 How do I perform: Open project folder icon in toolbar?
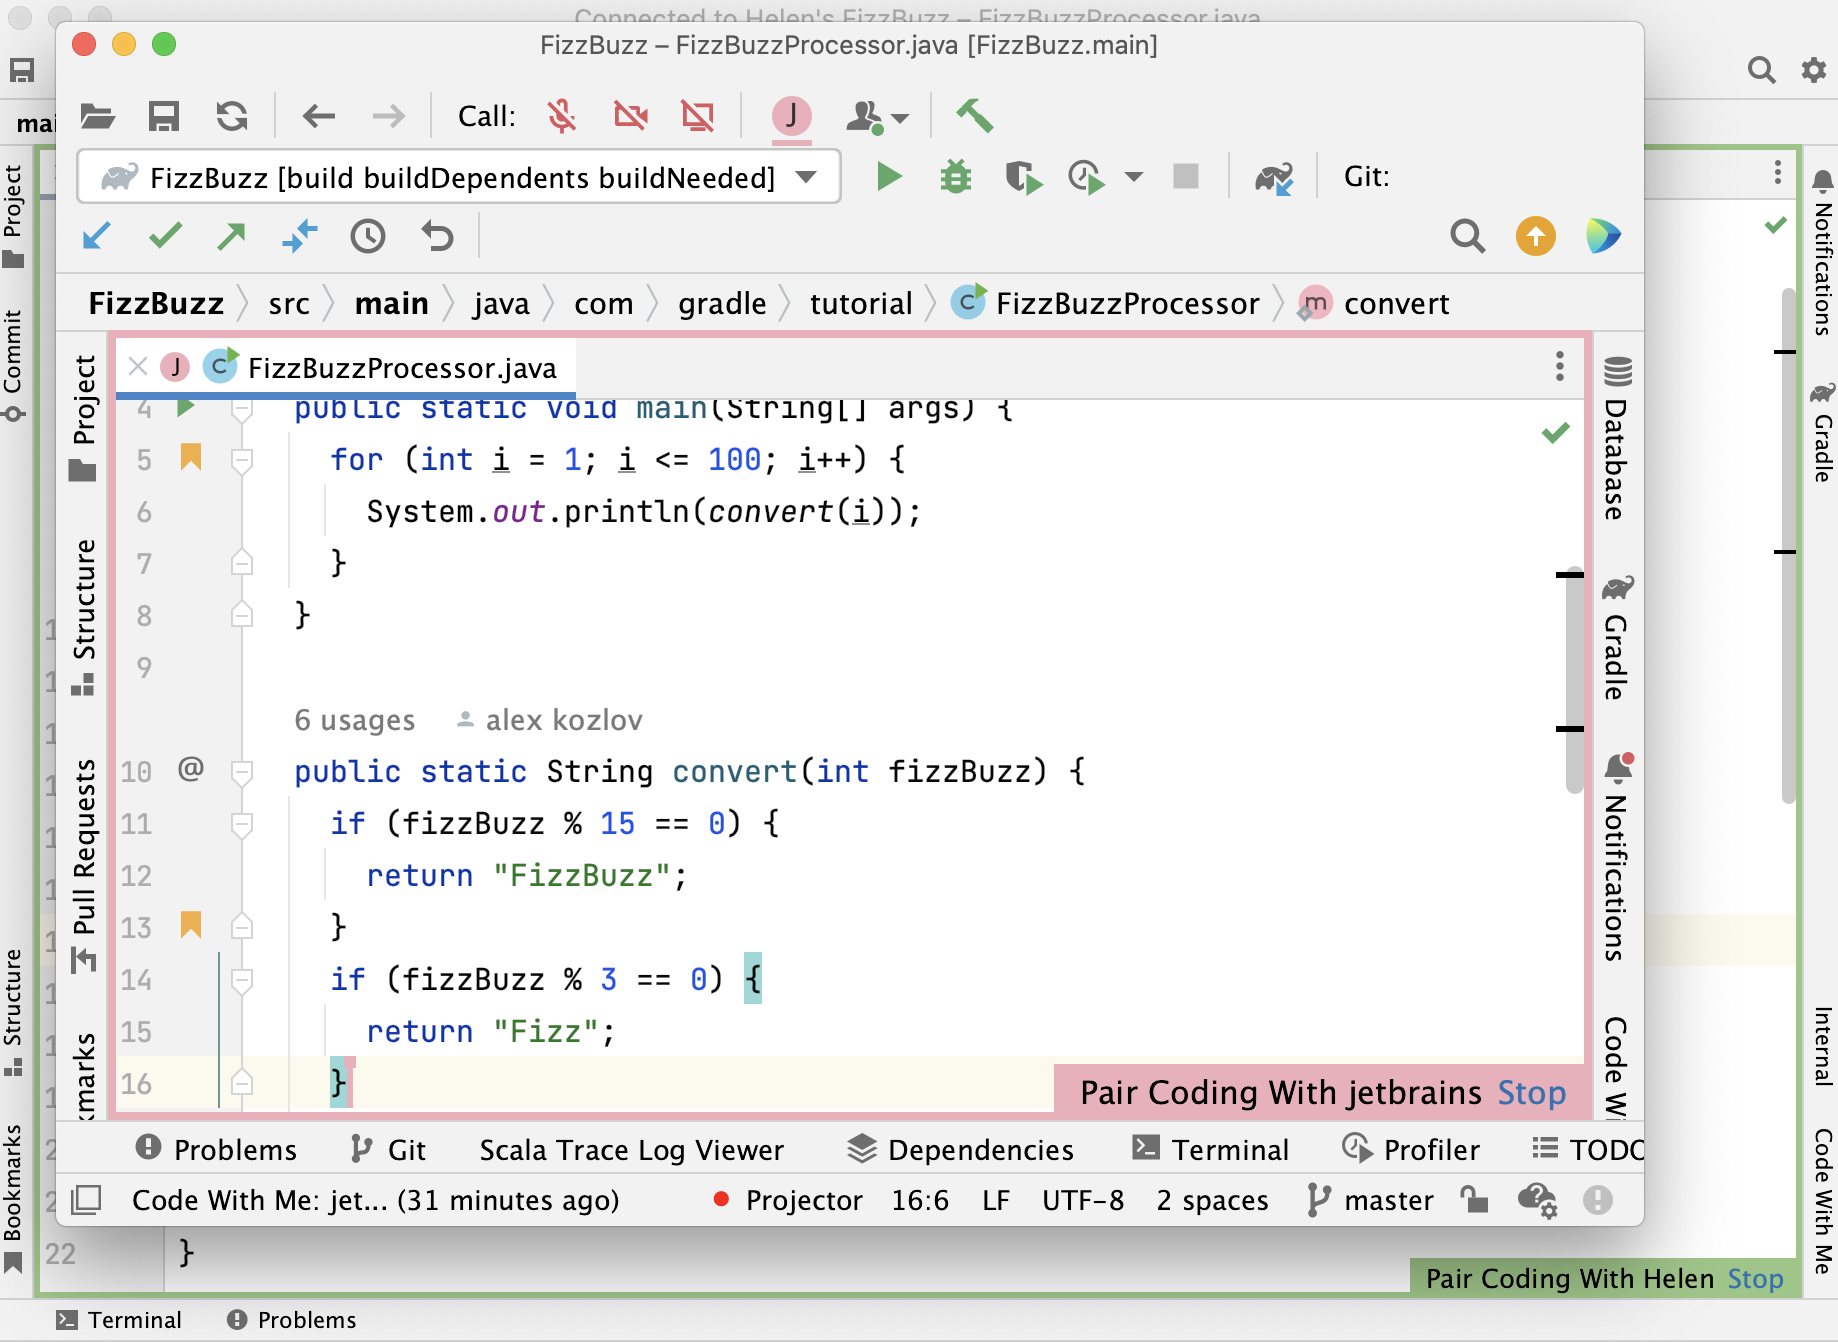[97, 117]
